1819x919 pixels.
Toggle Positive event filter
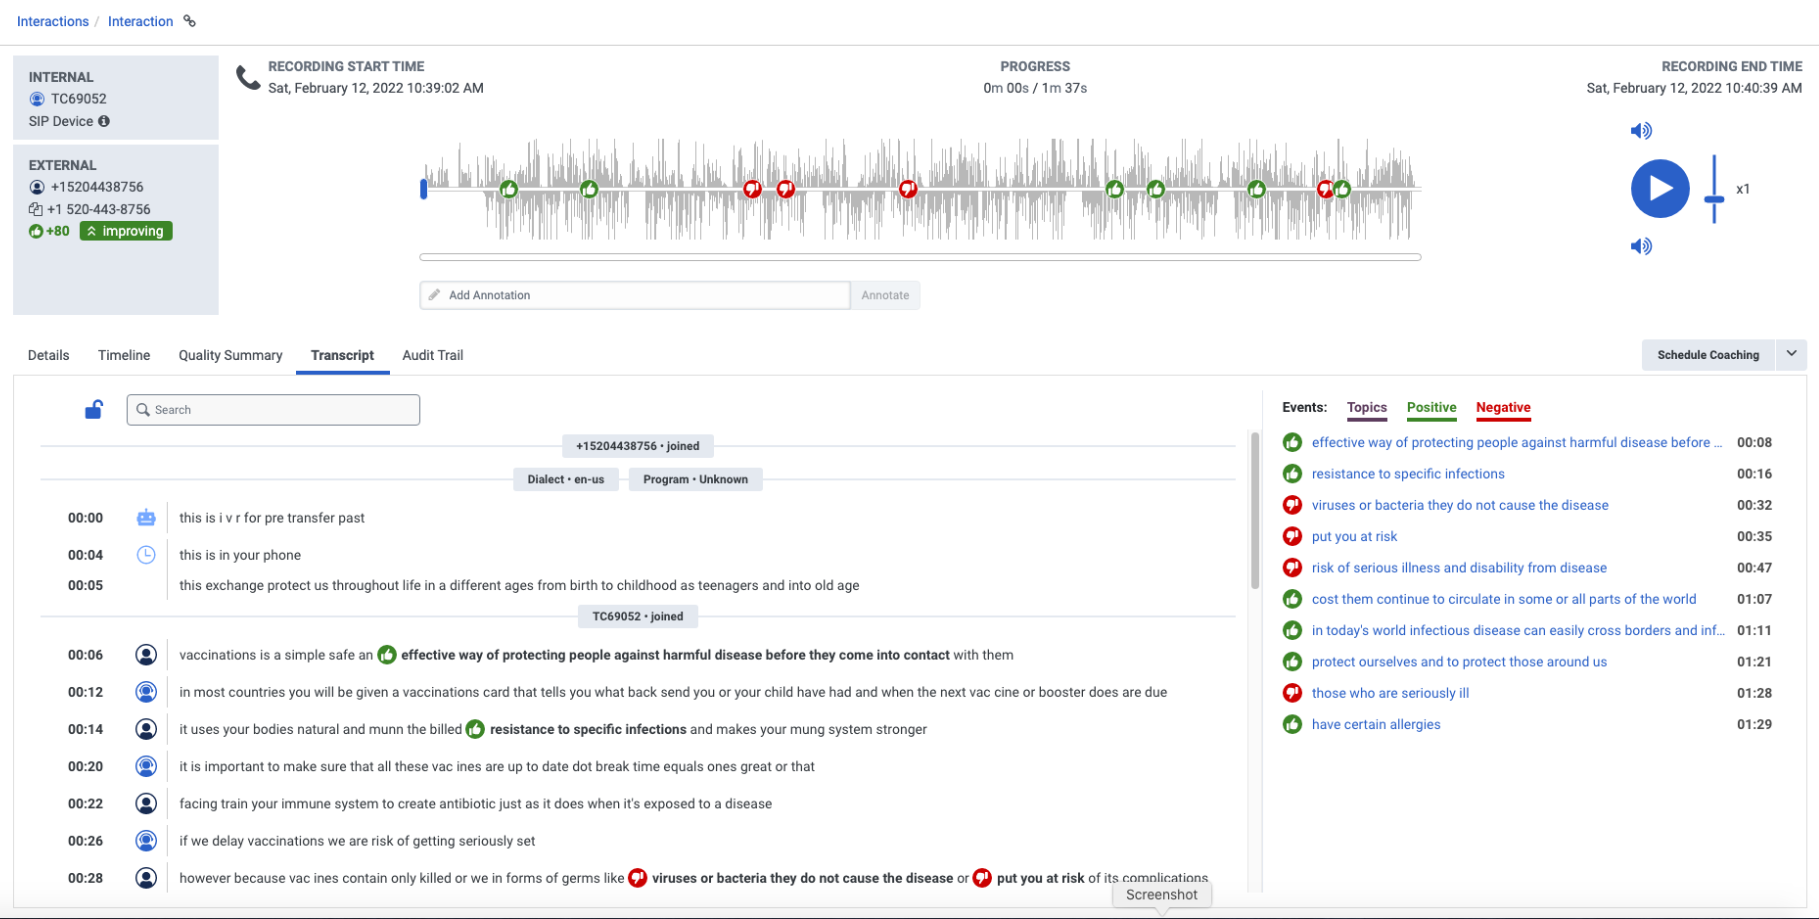pos(1431,407)
